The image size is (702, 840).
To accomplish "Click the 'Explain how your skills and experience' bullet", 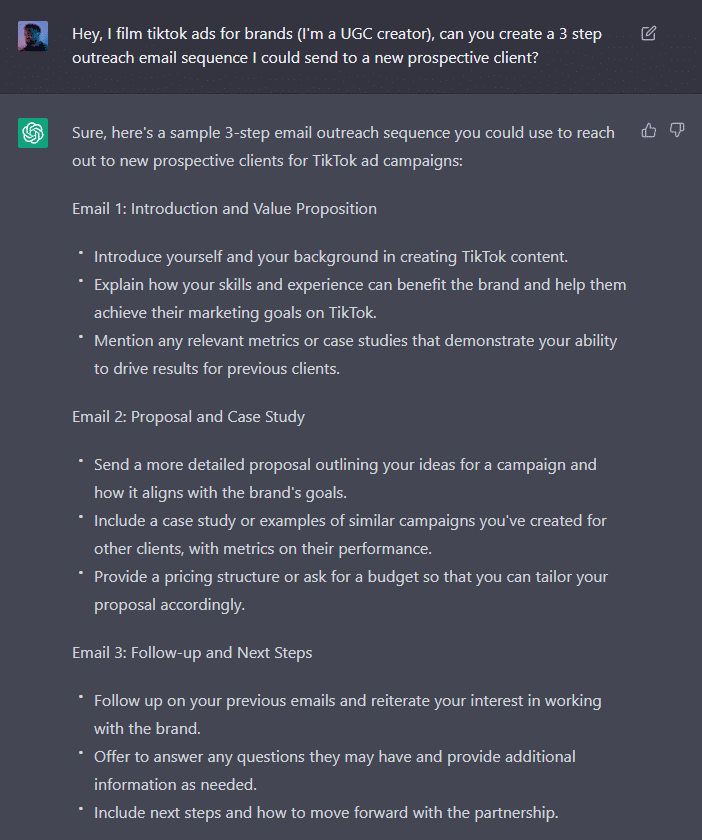I will 360,298.
